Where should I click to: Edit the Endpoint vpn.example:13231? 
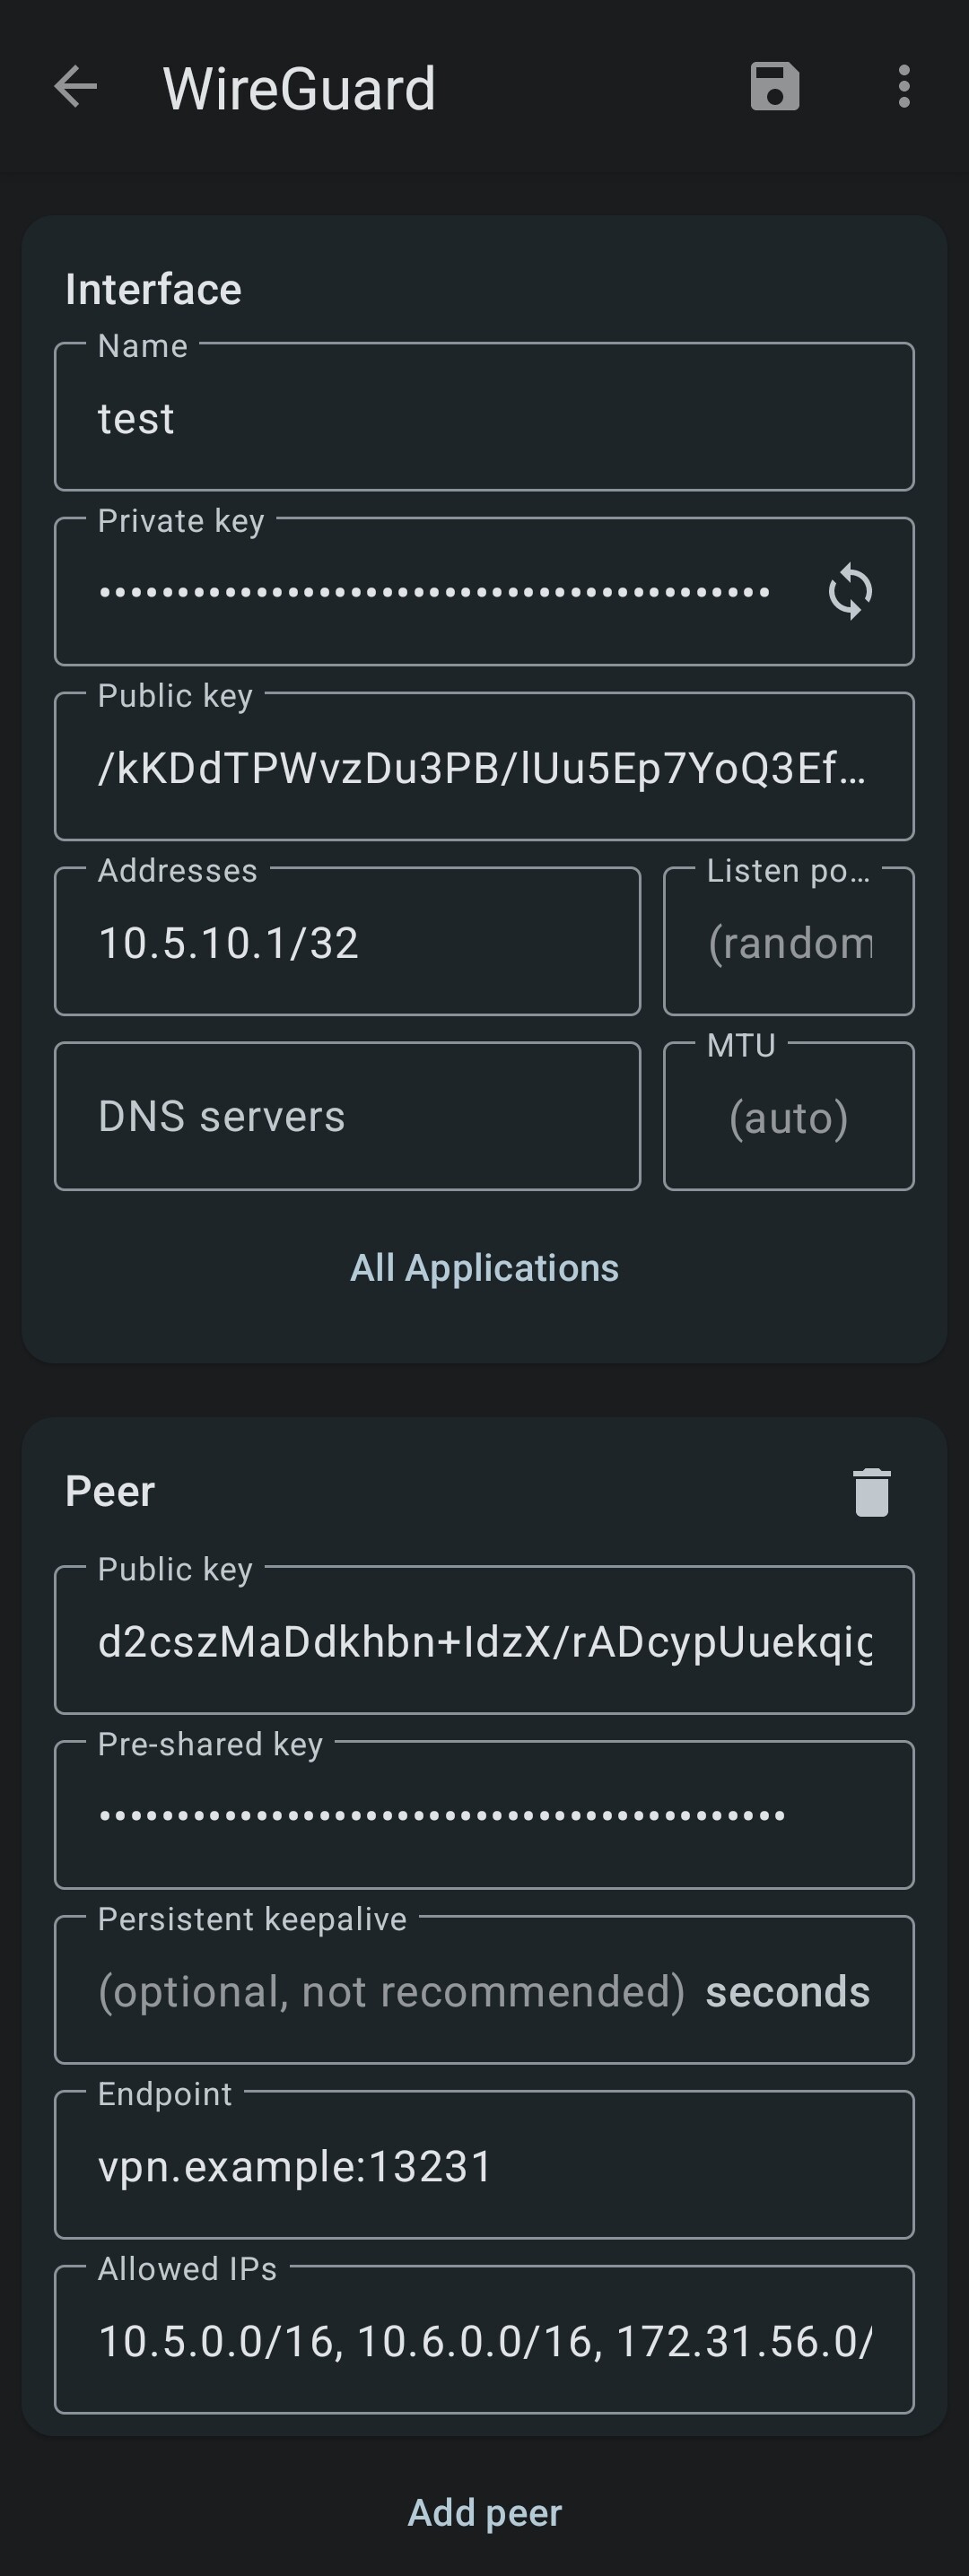[x=484, y=2166]
